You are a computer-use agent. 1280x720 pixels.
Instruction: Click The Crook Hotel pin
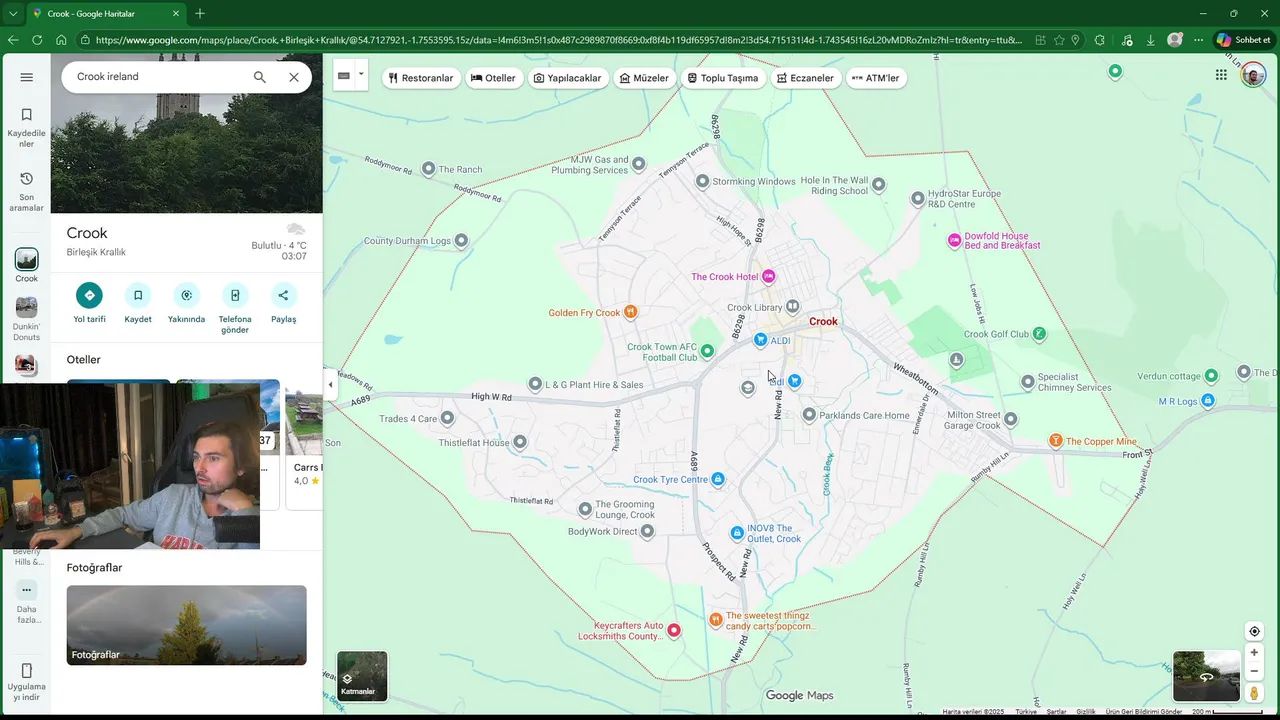click(768, 277)
